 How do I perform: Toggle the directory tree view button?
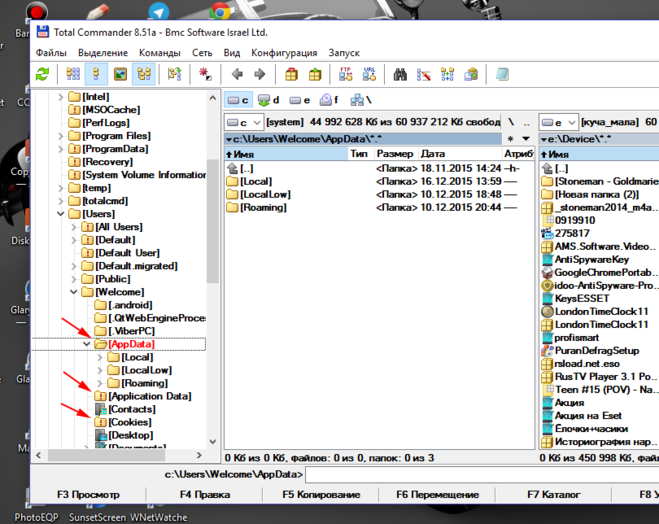pyautogui.click(x=145, y=74)
